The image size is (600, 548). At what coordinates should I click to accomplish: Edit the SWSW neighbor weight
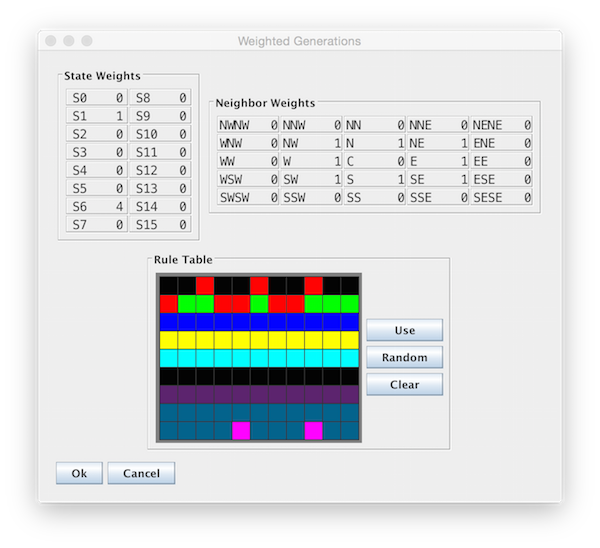point(248,197)
